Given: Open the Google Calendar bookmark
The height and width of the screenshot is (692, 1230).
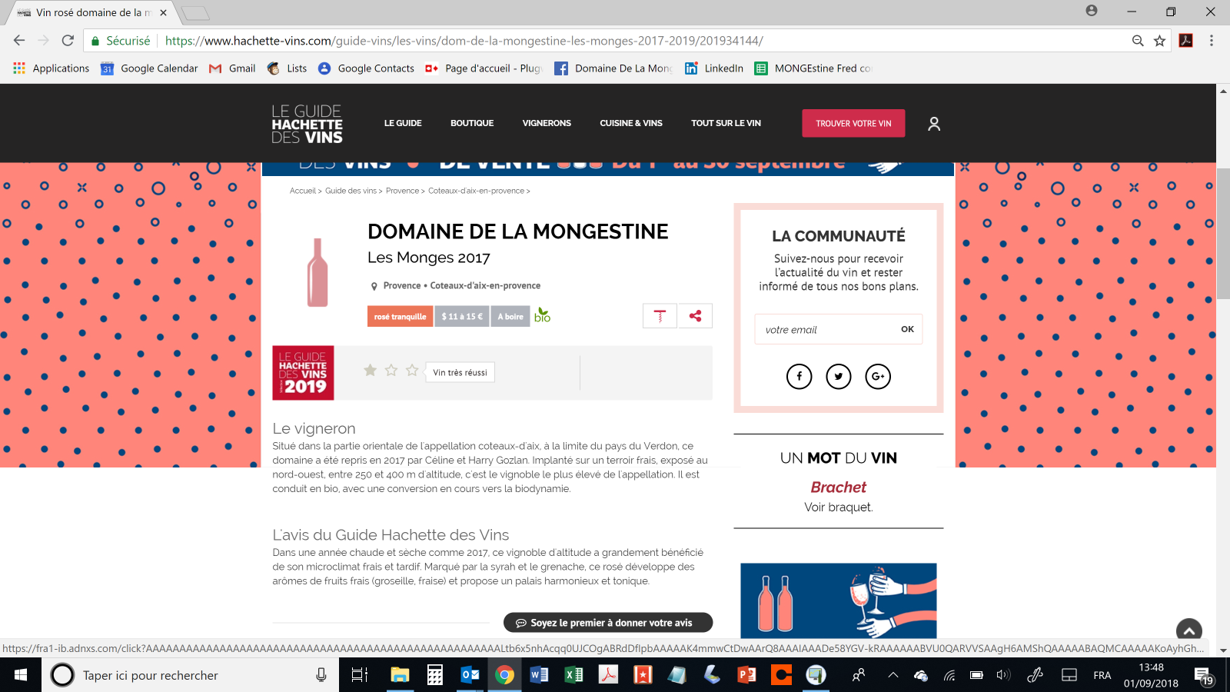Looking at the screenshot, I should 149,68.
